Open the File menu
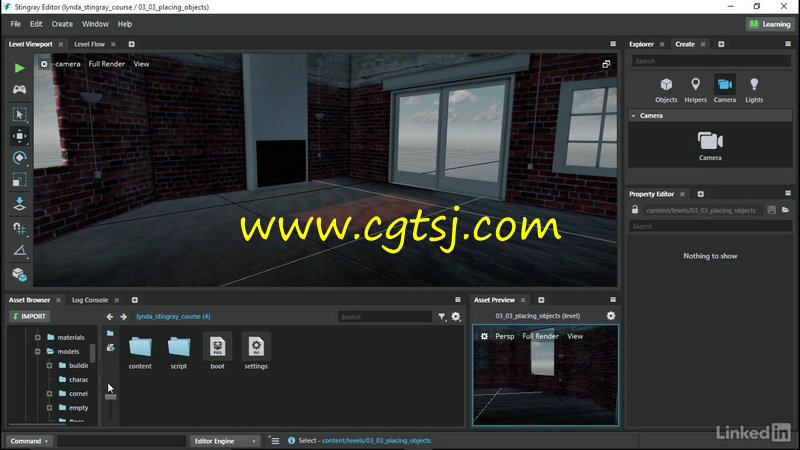Screen dimensions: 800x450 click(x=16, y=24)
